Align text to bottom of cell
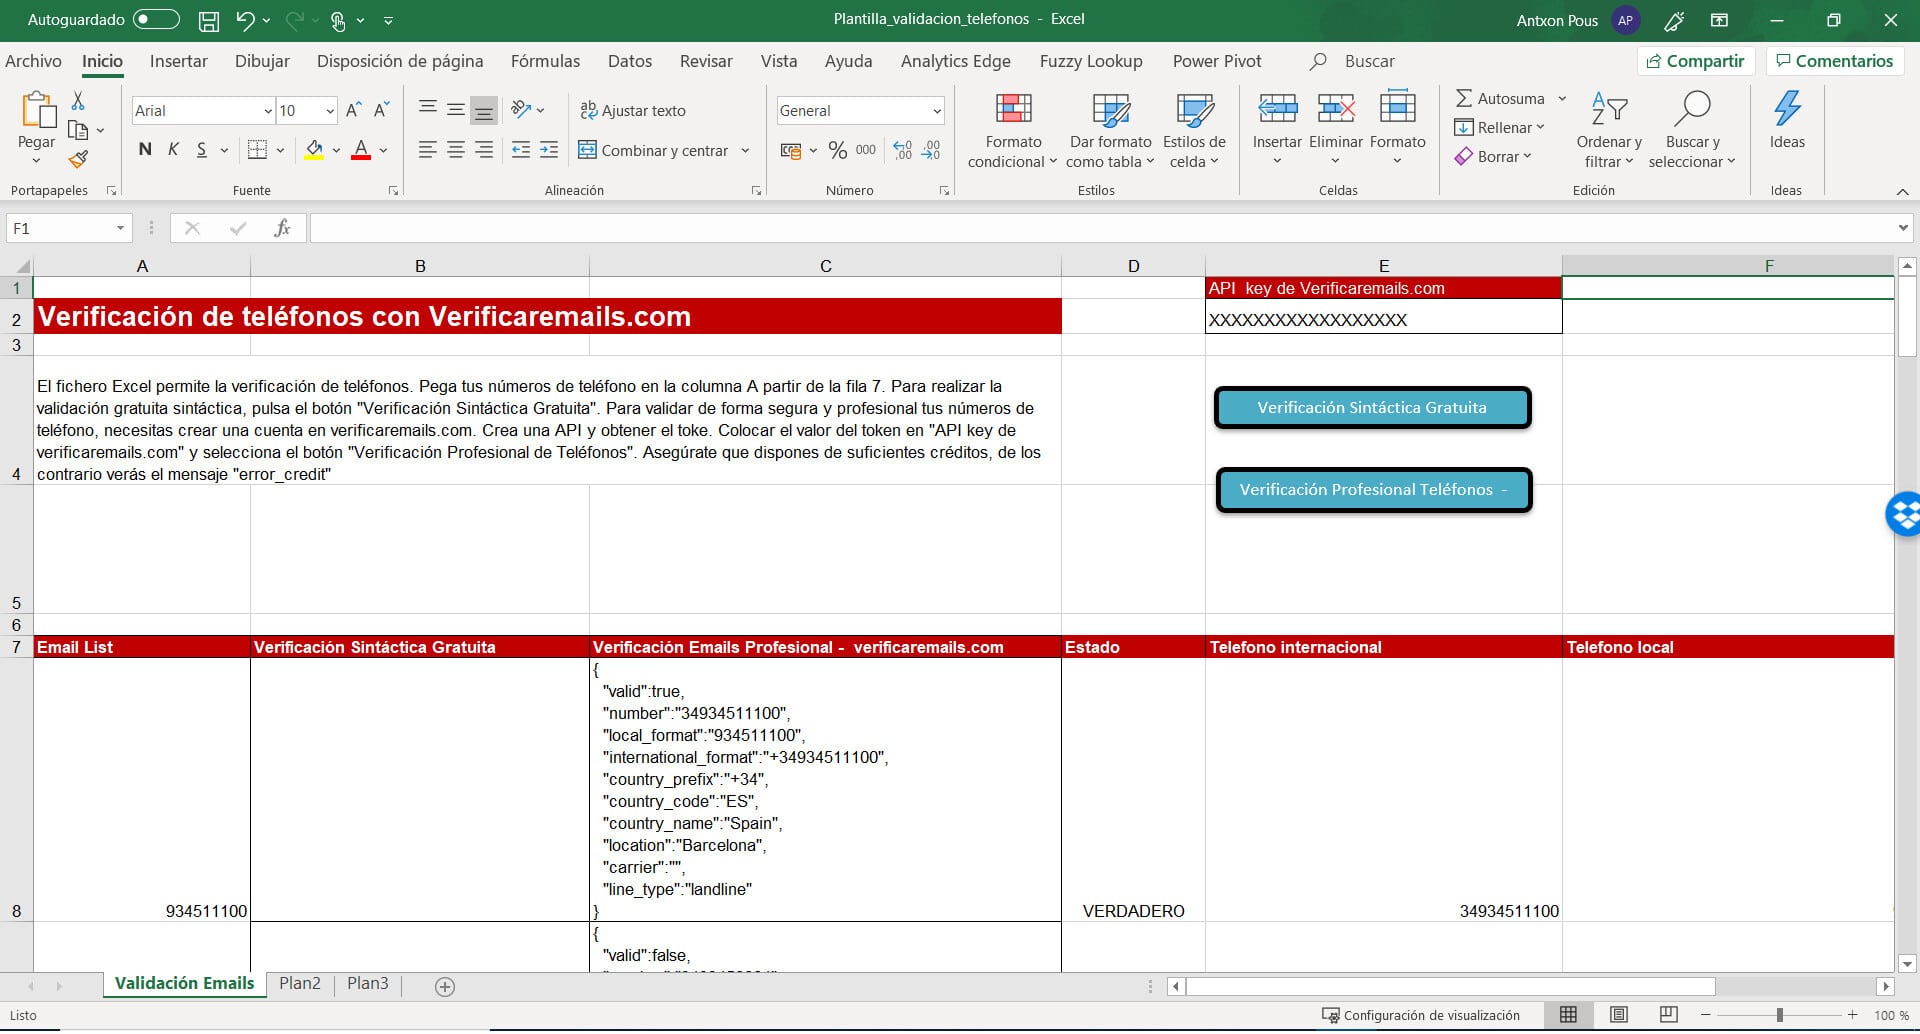This screenshot has width=1920, height=1034. (x=484, y=110)
